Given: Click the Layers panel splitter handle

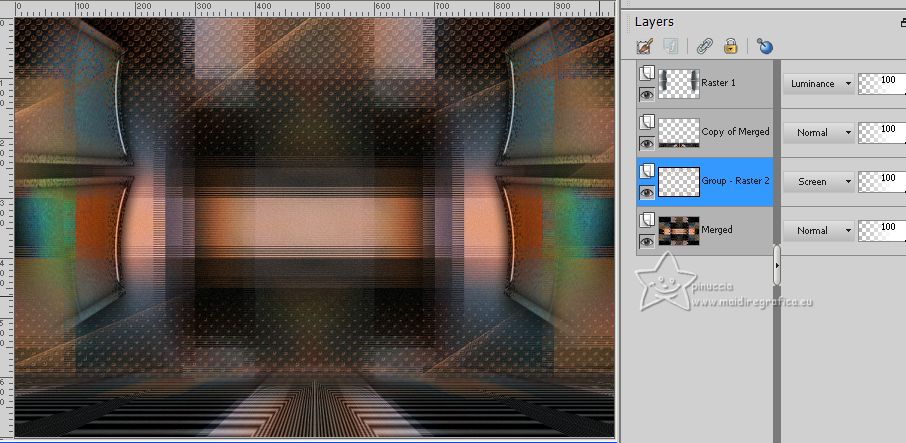Looking at the screenshot, I should pos(777,265).
